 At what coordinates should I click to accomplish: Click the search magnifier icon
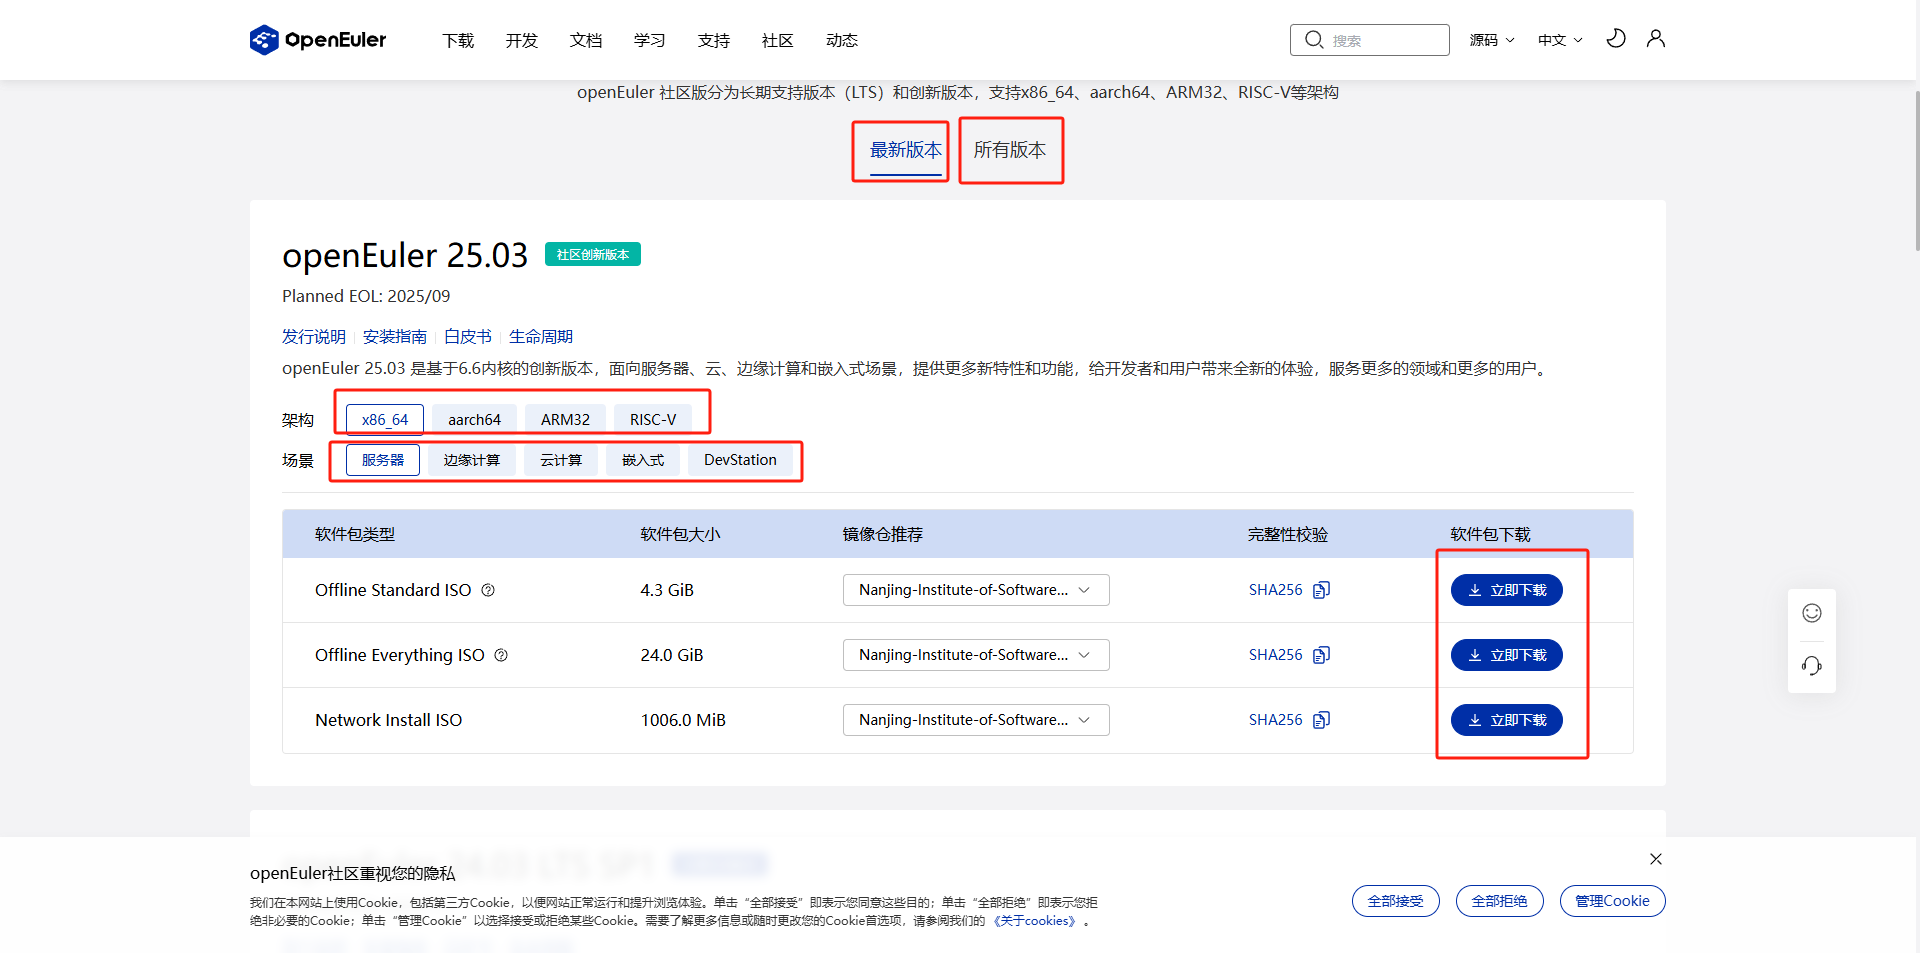pos(1314,40)
